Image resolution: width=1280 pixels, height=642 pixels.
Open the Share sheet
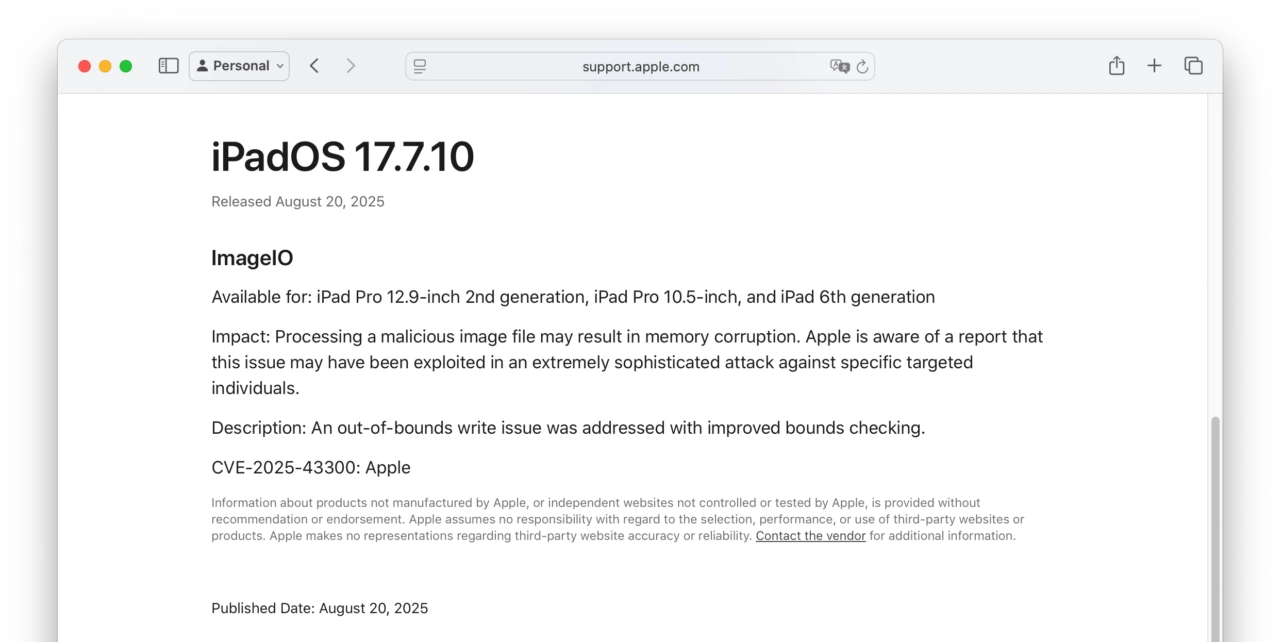(1116, 65)
